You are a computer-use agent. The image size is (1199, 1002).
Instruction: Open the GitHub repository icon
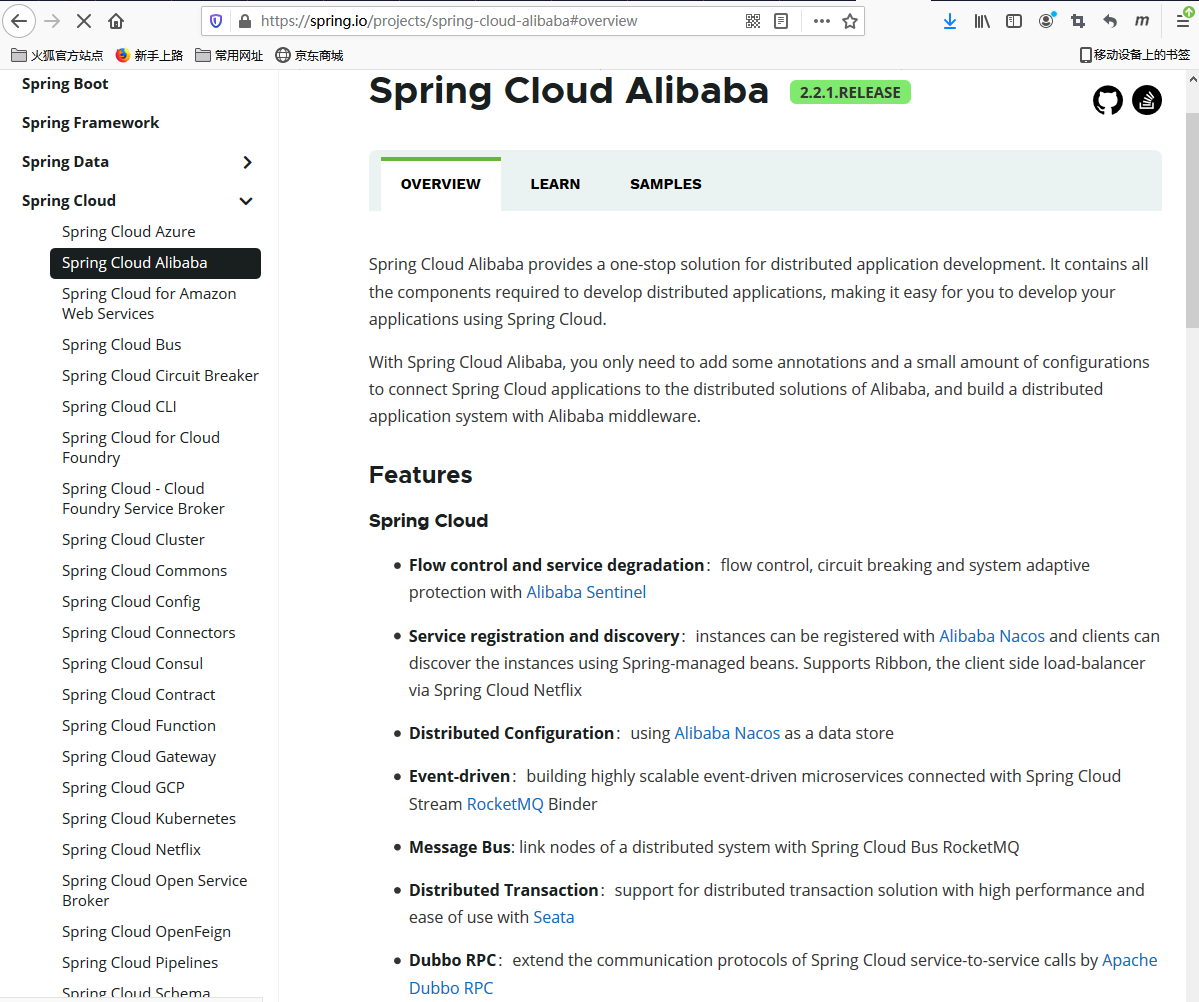point(1108,100)
